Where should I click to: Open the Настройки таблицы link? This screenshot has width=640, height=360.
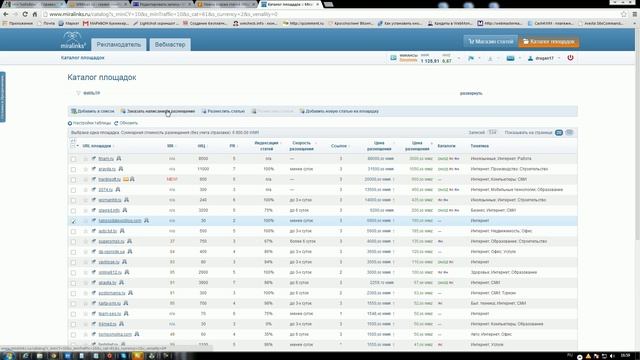[92, 123]
